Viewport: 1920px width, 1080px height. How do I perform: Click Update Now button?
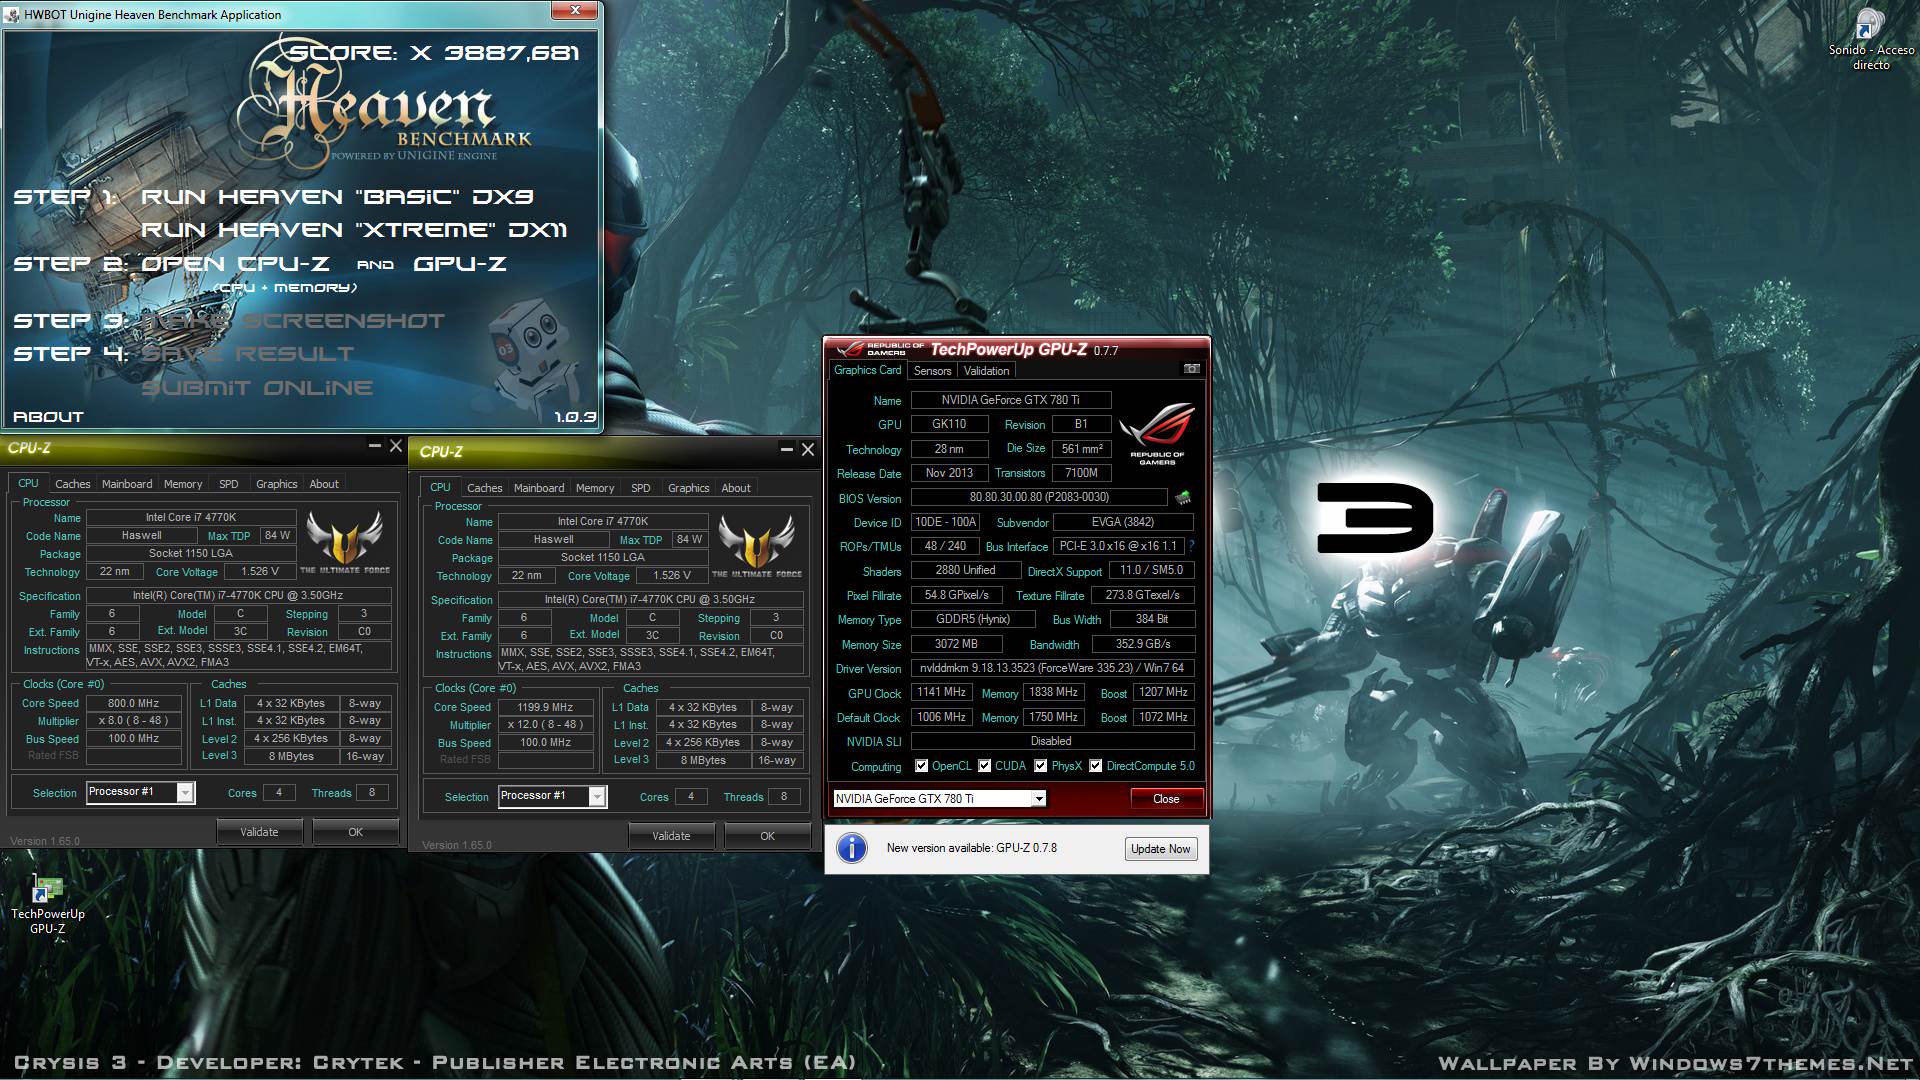pos(1160,849)
